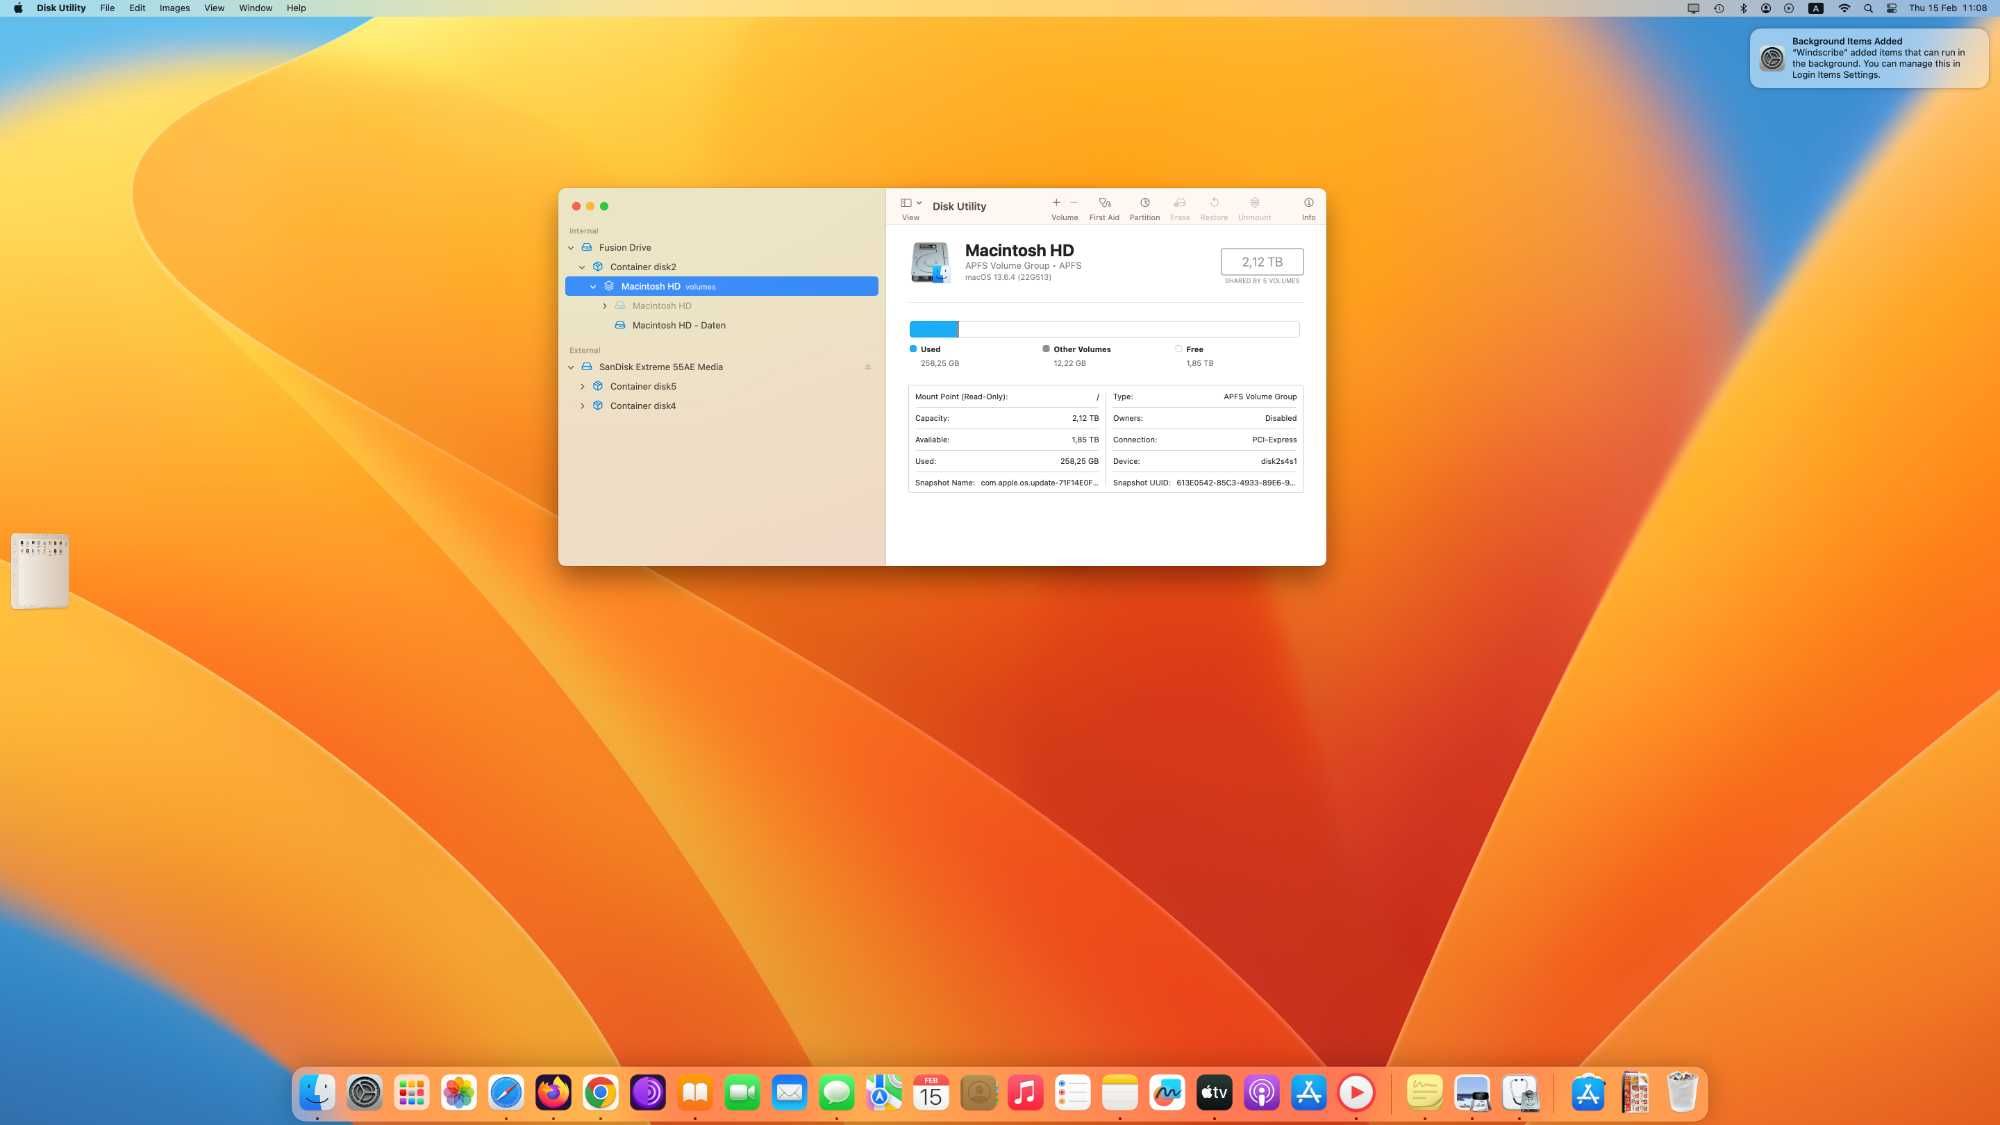Screen dimensions: 2000x1125
Task: Open the View menu in menu bar
Action: click(214, 8)
